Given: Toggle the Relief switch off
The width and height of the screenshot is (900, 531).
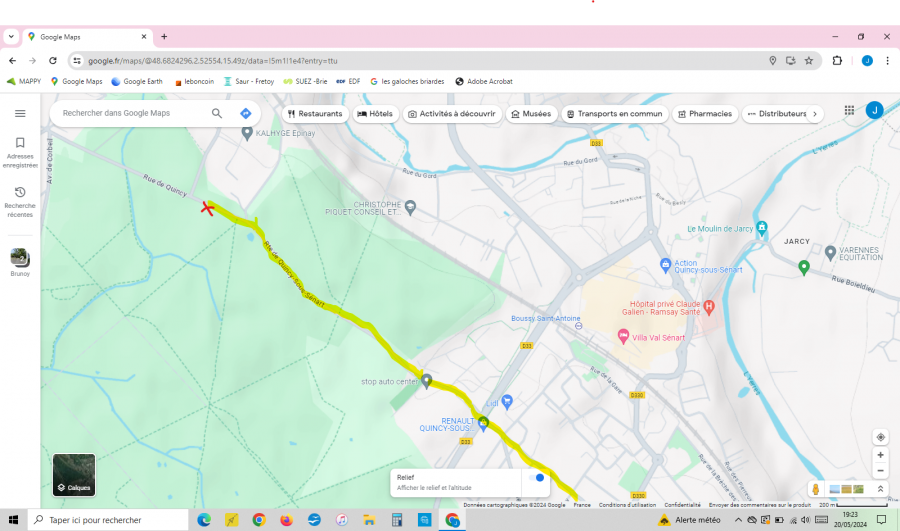Looking at the screenshot, I should (537, 478).
